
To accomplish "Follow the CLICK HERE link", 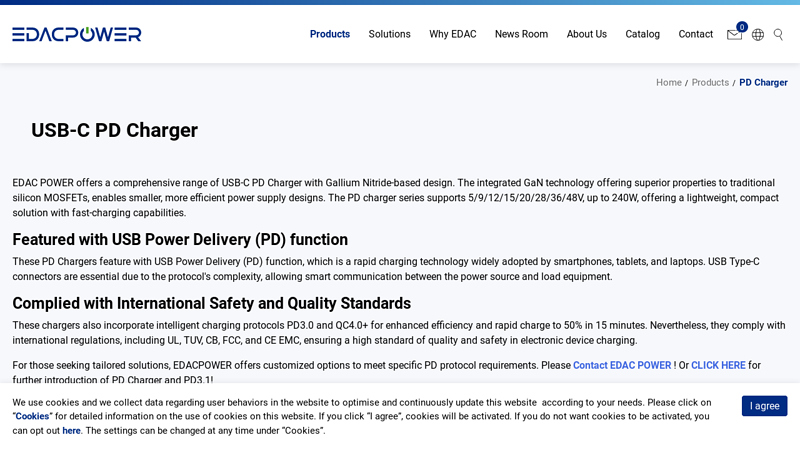I will 718,365.
